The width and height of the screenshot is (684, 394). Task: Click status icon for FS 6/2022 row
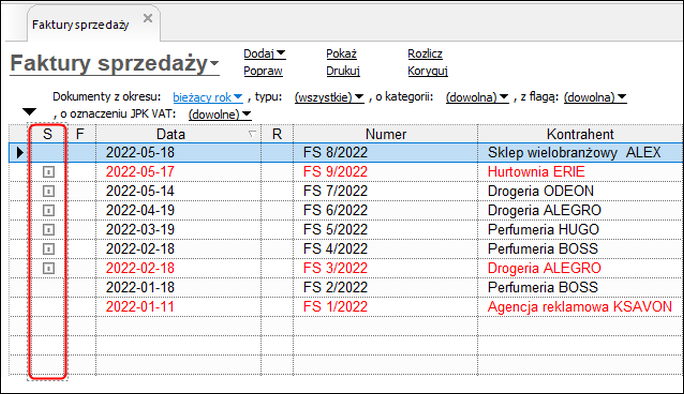pyautogui.click(x=48, y=210)
